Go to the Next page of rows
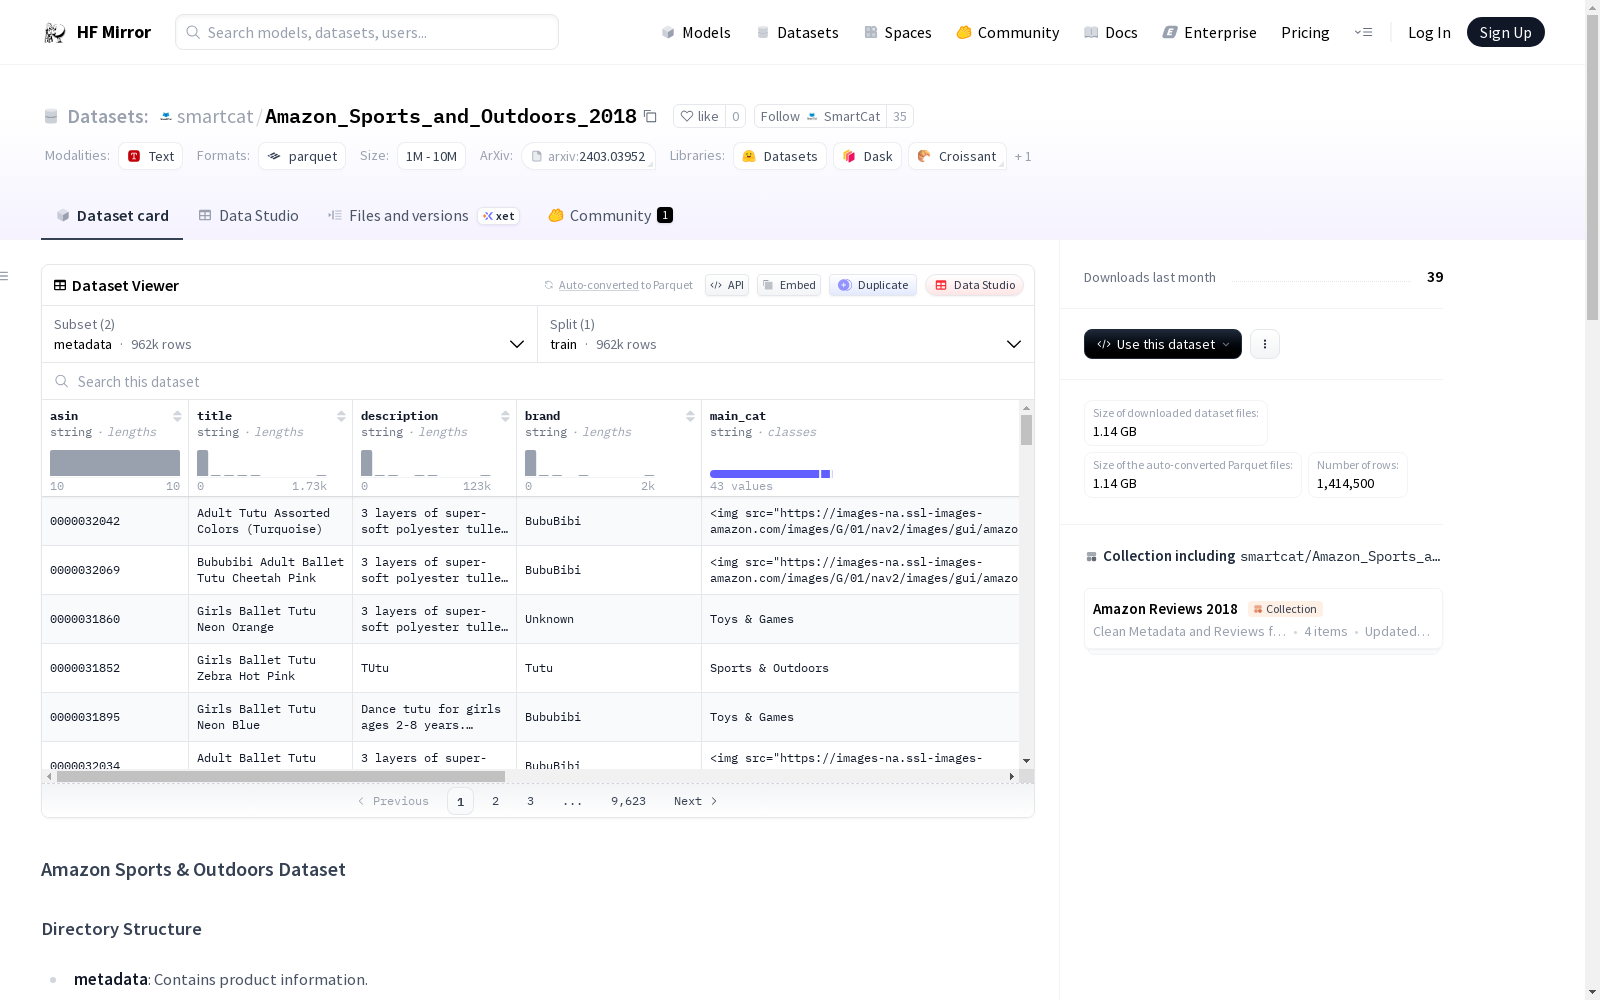The width and height of the screenshot is (1600, 1000). 695,801
